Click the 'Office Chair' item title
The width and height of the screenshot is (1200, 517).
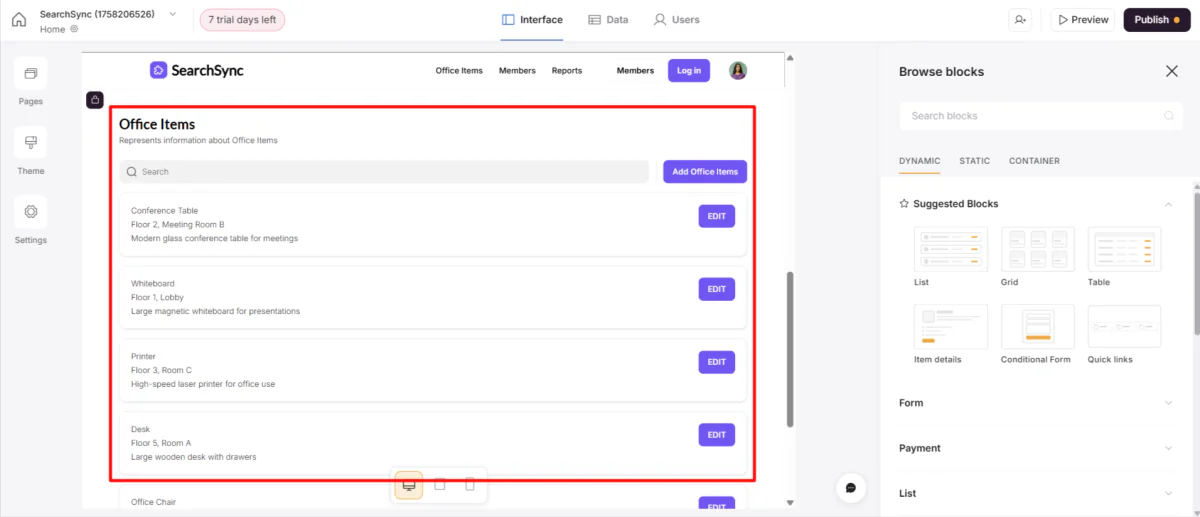[153, 502]
